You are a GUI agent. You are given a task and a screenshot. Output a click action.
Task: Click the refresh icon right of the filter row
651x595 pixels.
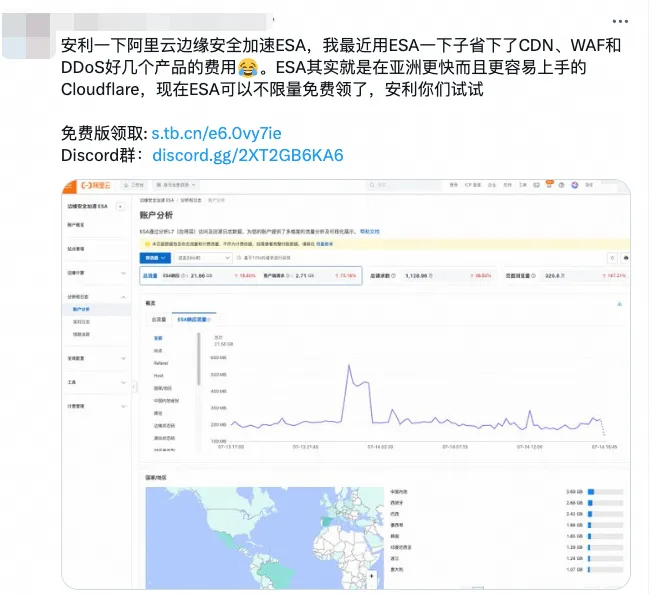pos(612,258)
